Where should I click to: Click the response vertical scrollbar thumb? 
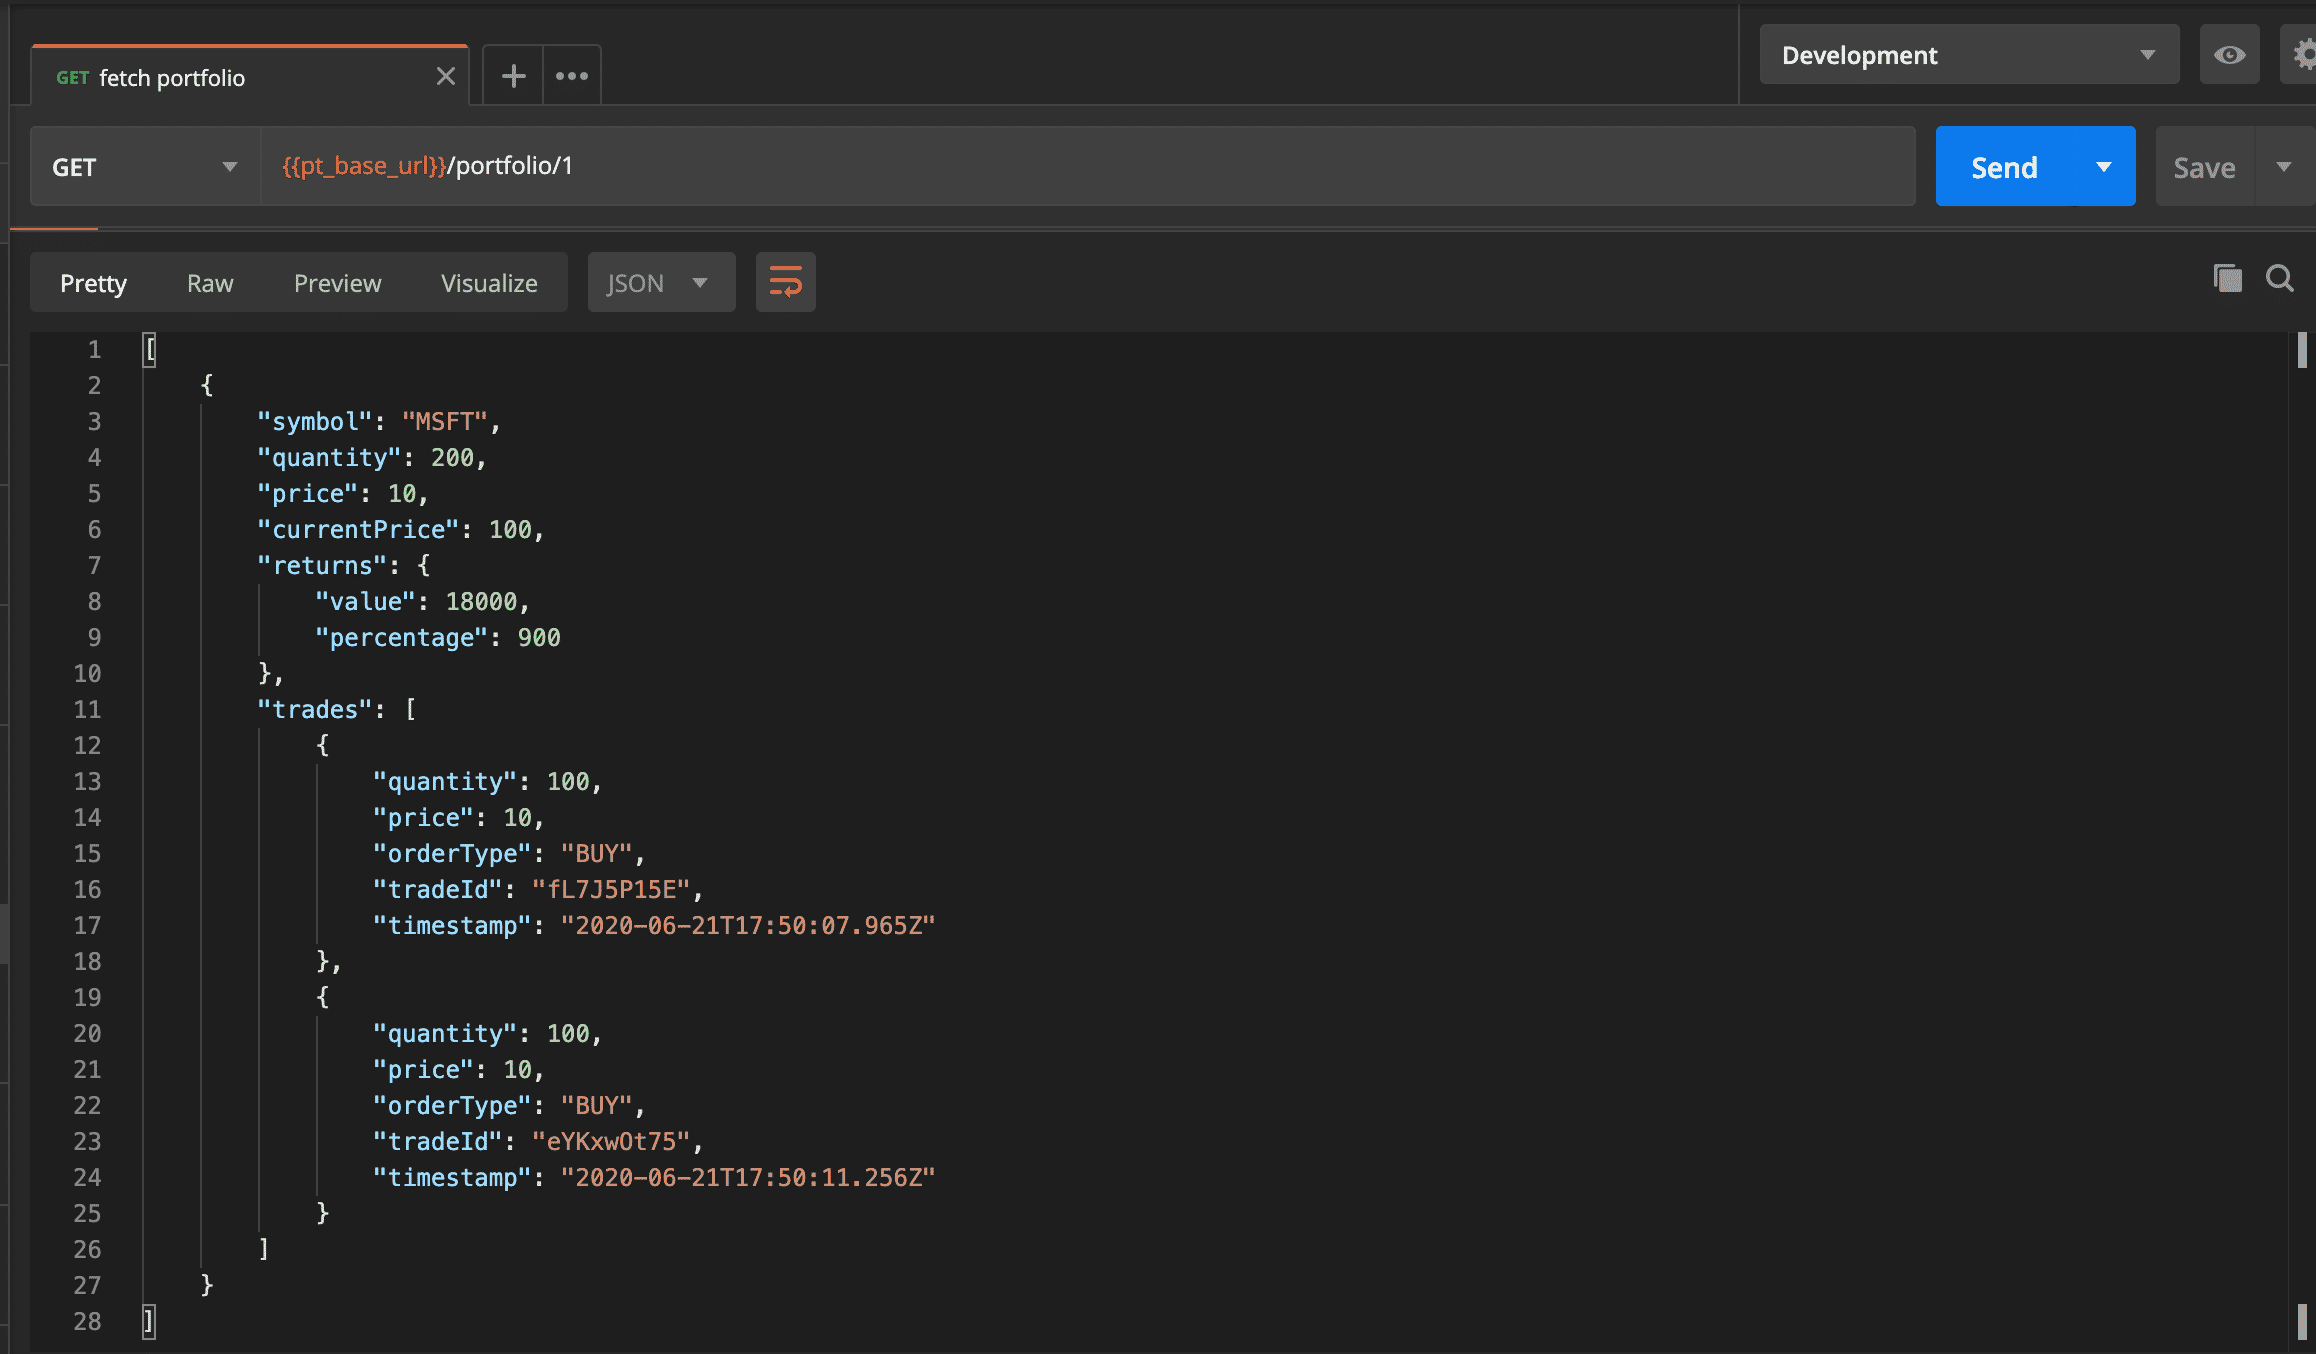pyautogui.click(x=2302, y=350)
